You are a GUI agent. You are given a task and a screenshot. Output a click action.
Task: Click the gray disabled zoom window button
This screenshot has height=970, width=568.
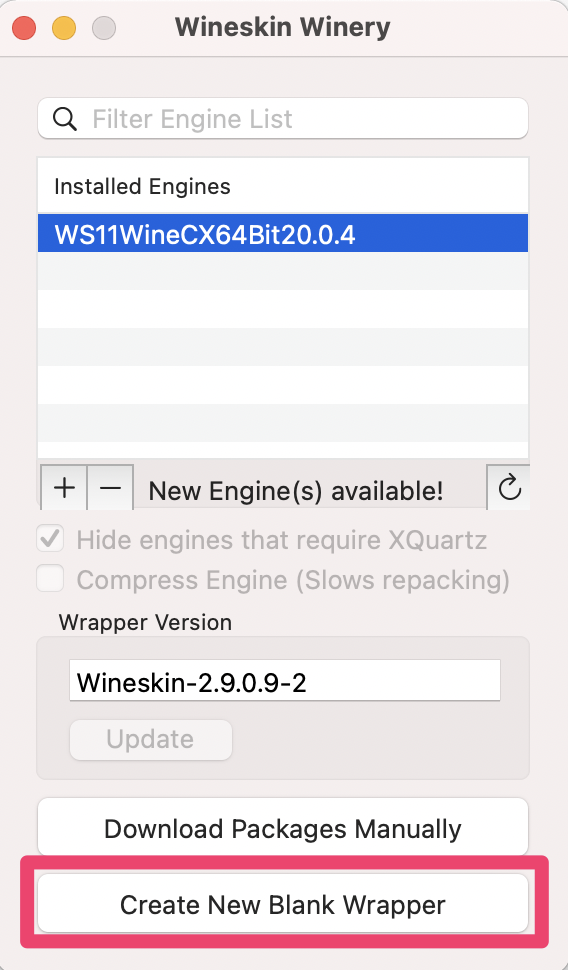click(103, 28)
